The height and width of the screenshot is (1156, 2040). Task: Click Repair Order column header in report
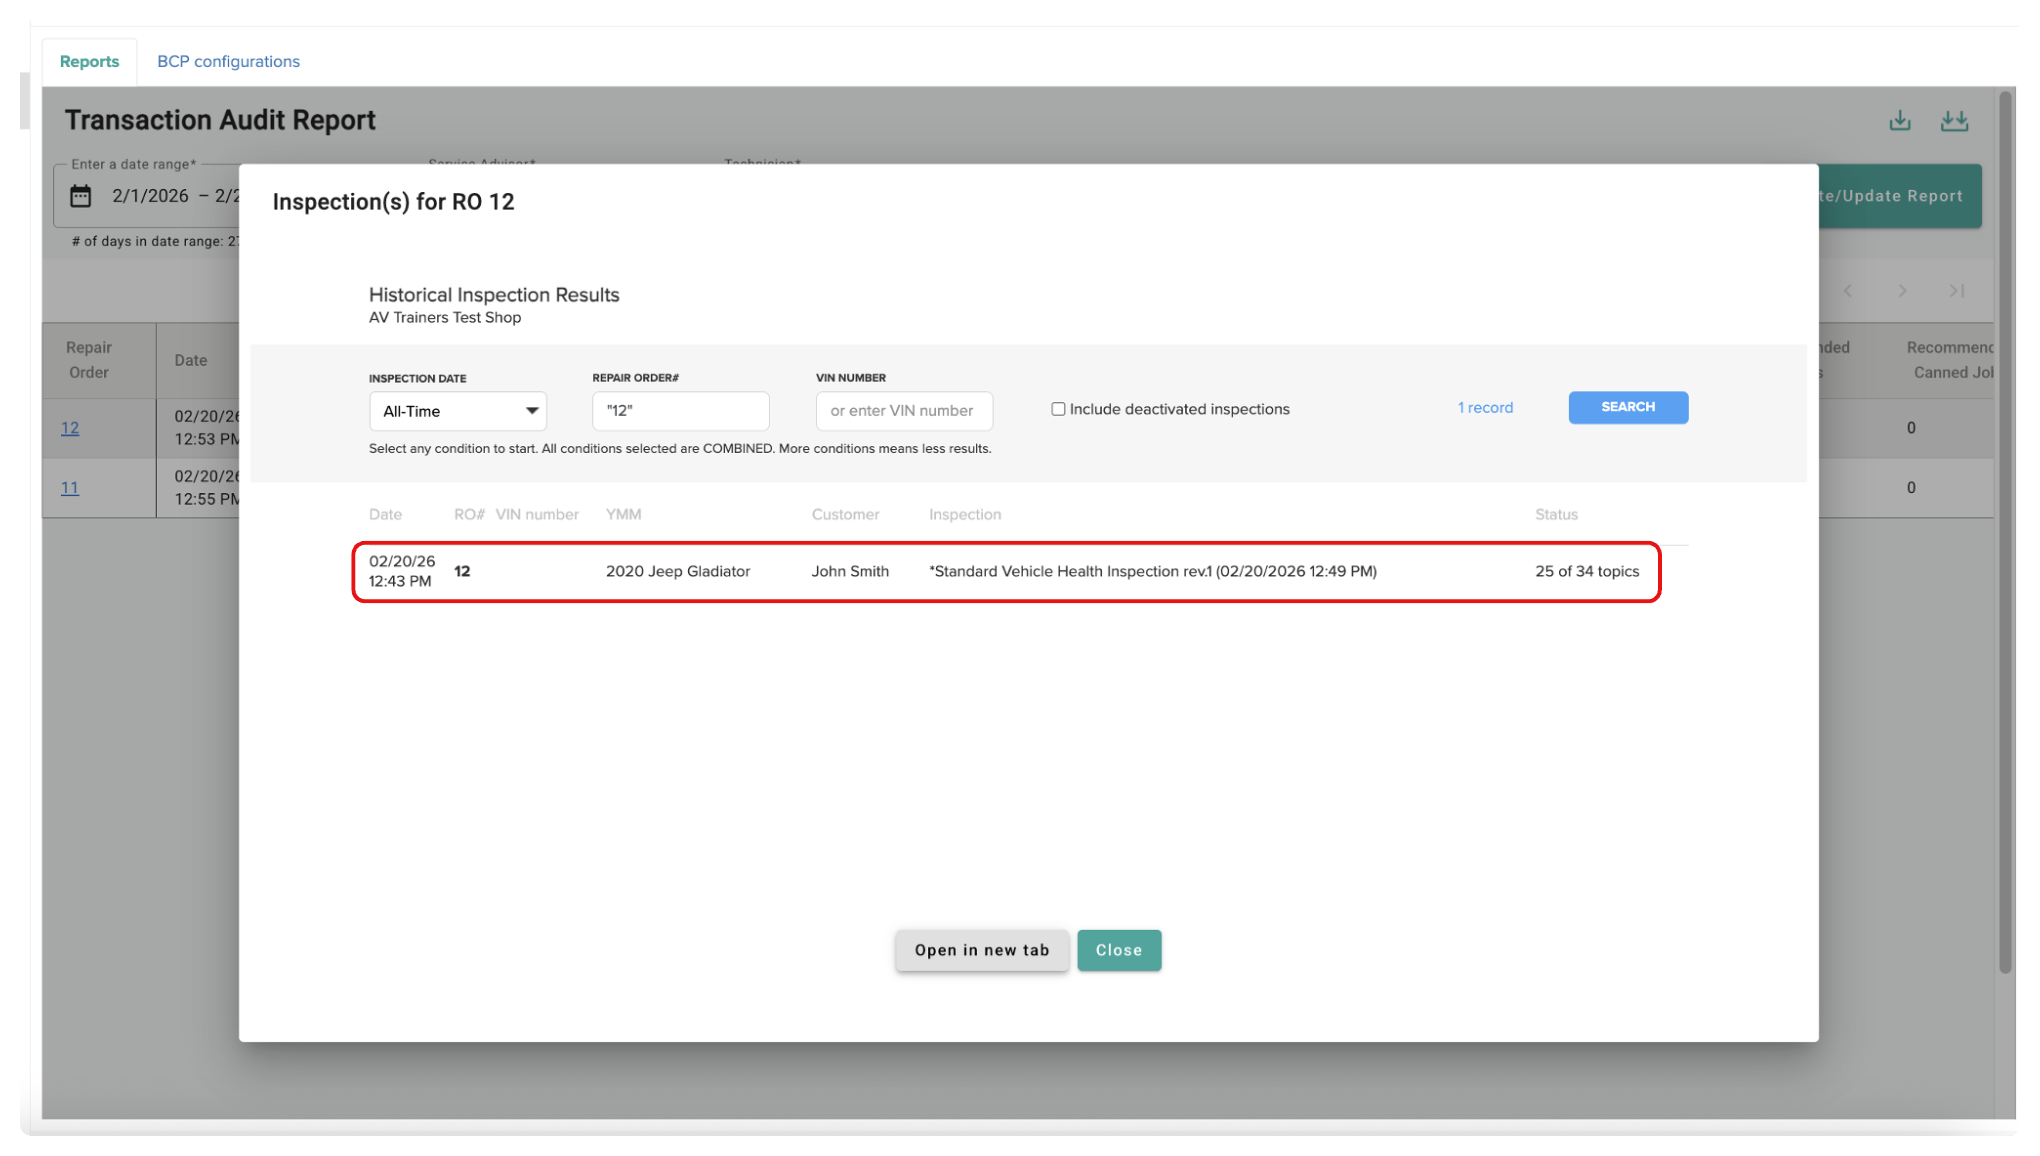[x=89, y=360]
